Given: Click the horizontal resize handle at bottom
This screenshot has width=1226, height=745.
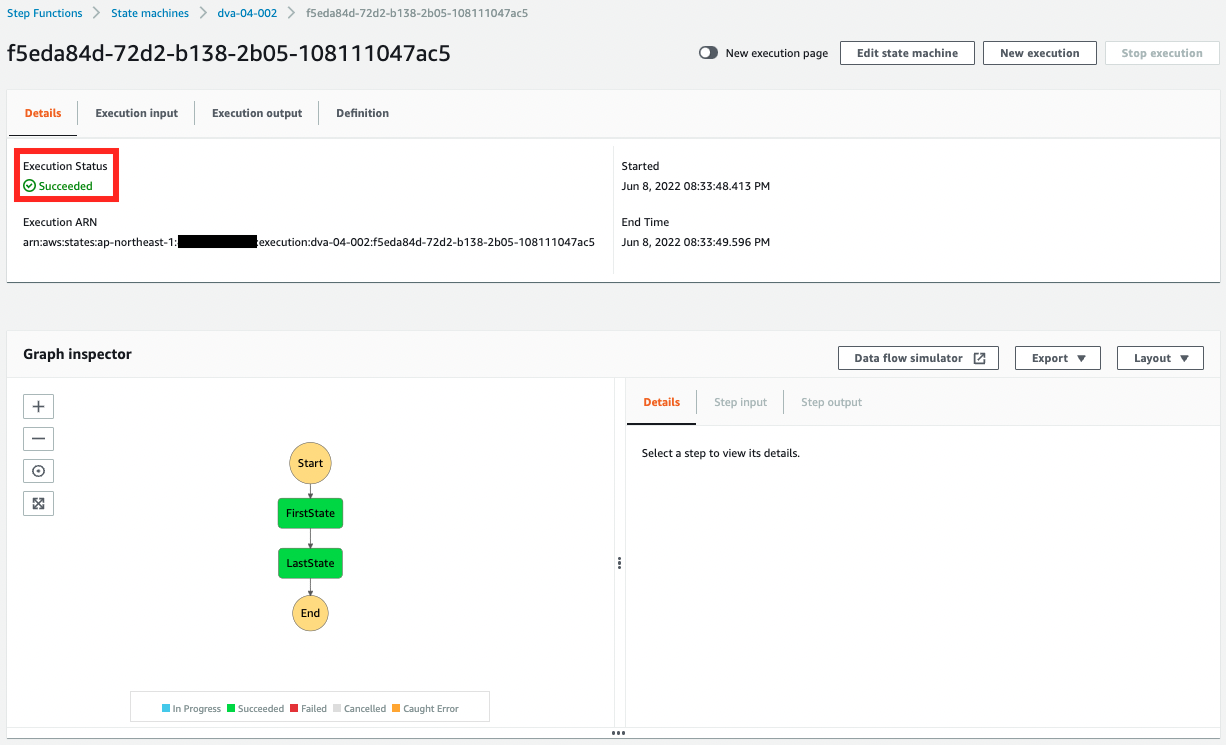Looking at the screenshot, I should coord(618,733).
